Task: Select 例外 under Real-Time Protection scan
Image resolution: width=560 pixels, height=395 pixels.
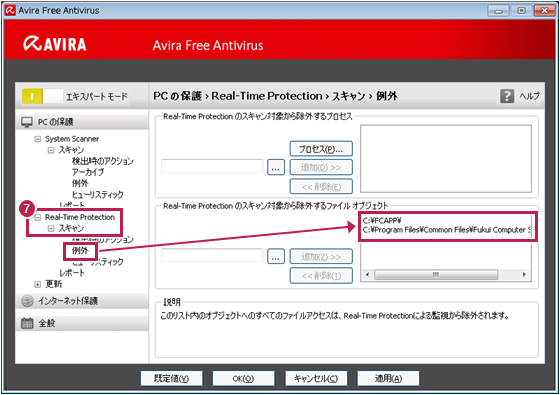Action: click(80, 251)
